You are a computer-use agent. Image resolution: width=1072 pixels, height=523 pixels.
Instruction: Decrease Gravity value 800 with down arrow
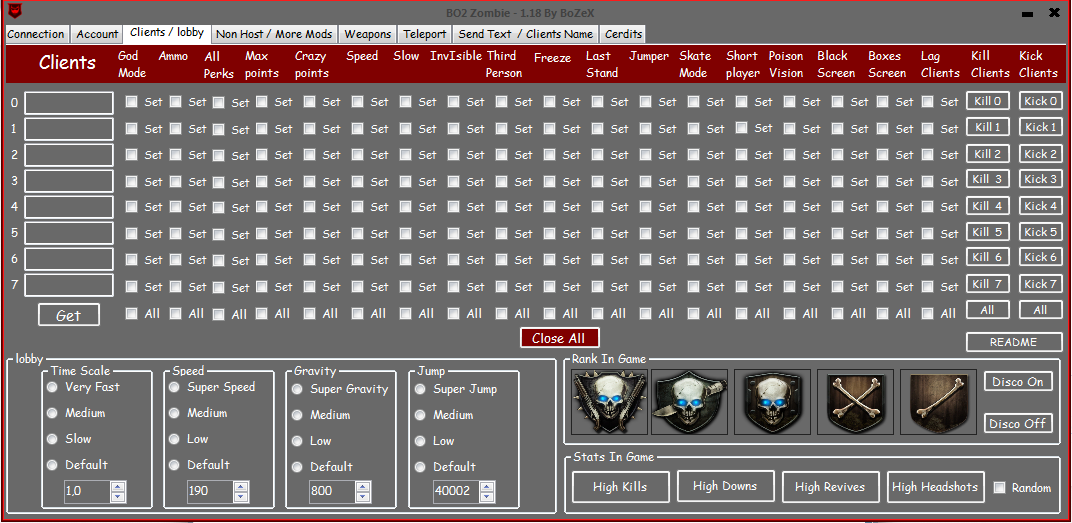pyautogui.click(x=363, y=496)
